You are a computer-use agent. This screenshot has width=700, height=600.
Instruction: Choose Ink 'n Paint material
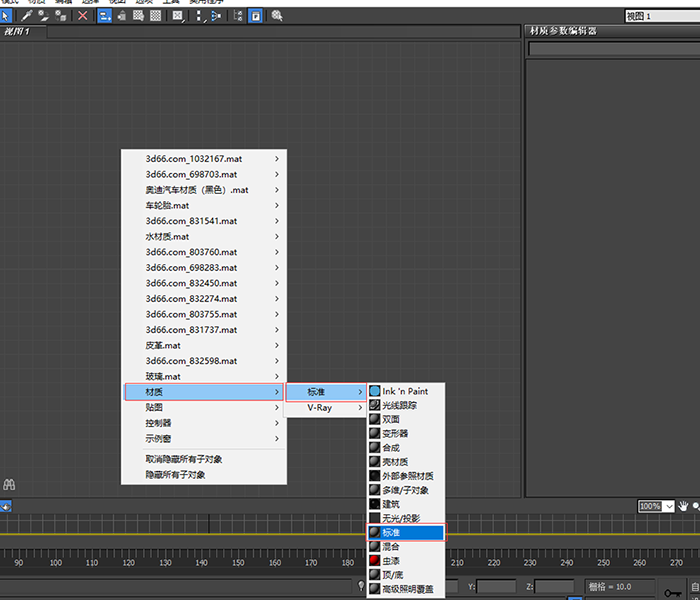(x=406, y=391)
